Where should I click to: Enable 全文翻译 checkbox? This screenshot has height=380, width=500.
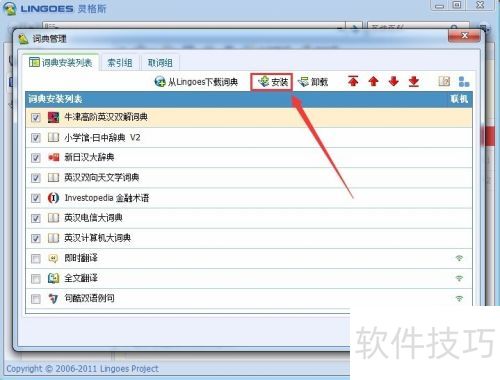(35, 279)
